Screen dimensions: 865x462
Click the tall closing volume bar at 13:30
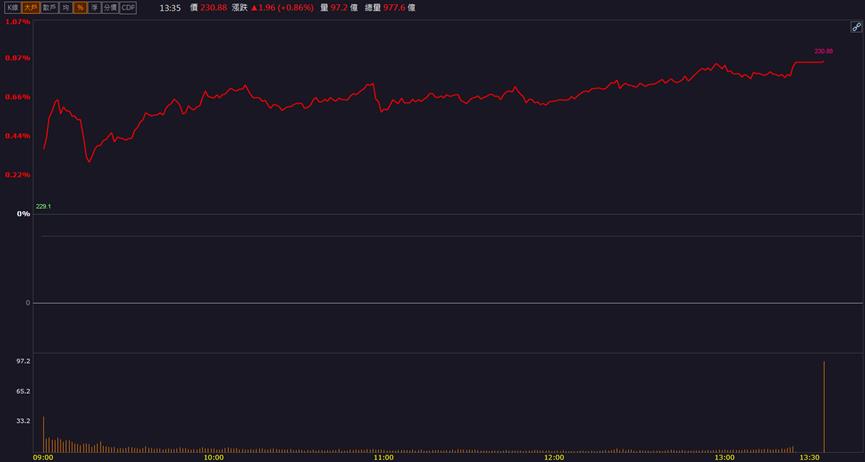pos(824,407)
